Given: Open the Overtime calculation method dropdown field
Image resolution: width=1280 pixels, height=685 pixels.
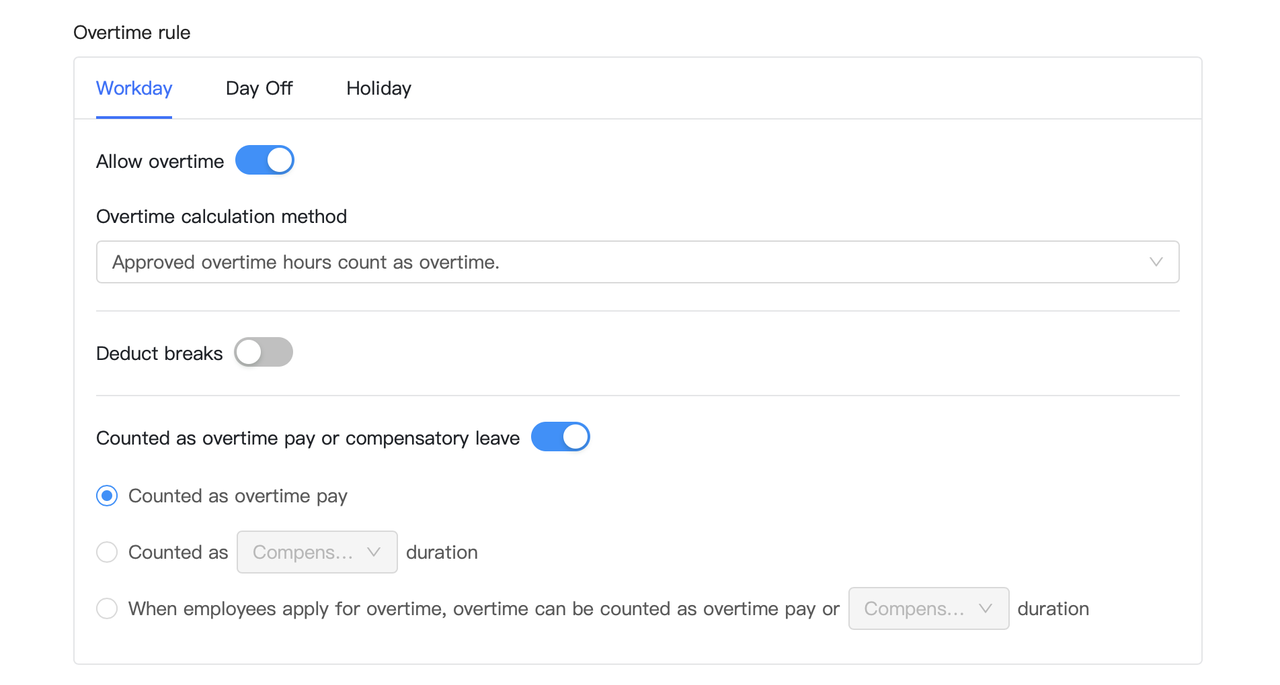Looking at the screenshot, I should (x=620, y=262).
